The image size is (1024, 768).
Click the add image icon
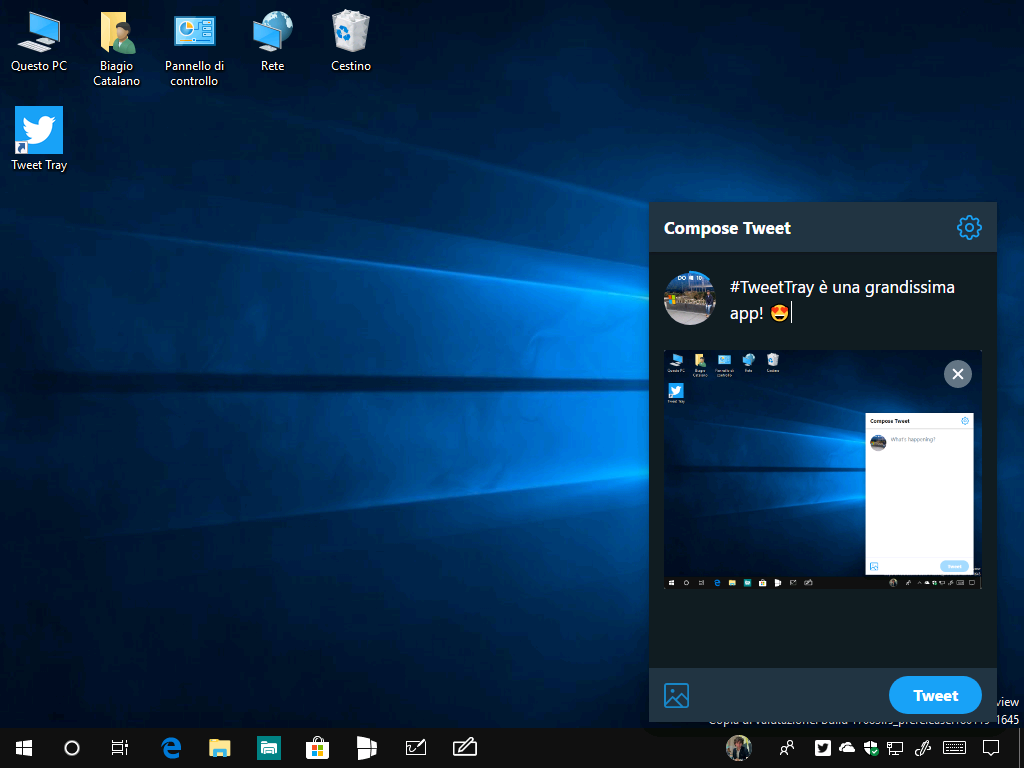point(676,696)
